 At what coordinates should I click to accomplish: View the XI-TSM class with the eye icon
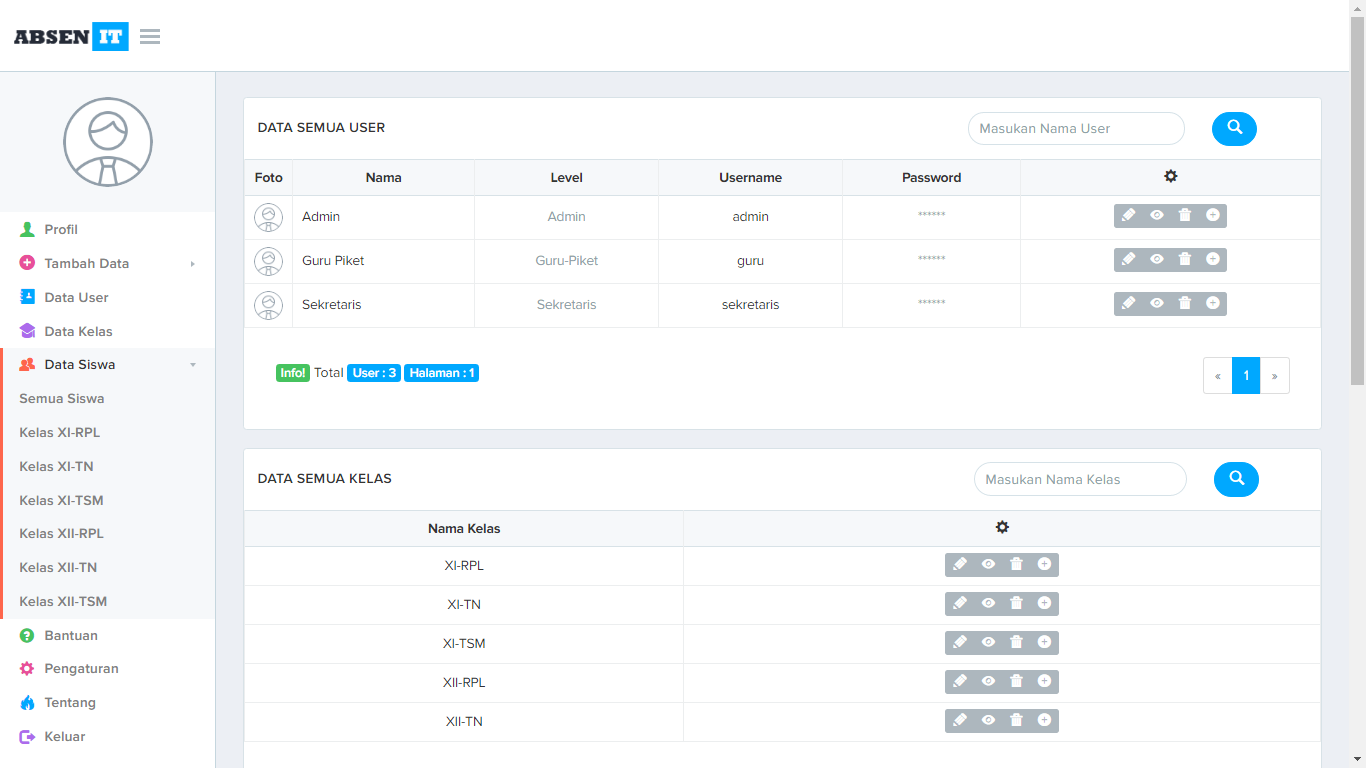pyautogui.click(x=988, y=642)
